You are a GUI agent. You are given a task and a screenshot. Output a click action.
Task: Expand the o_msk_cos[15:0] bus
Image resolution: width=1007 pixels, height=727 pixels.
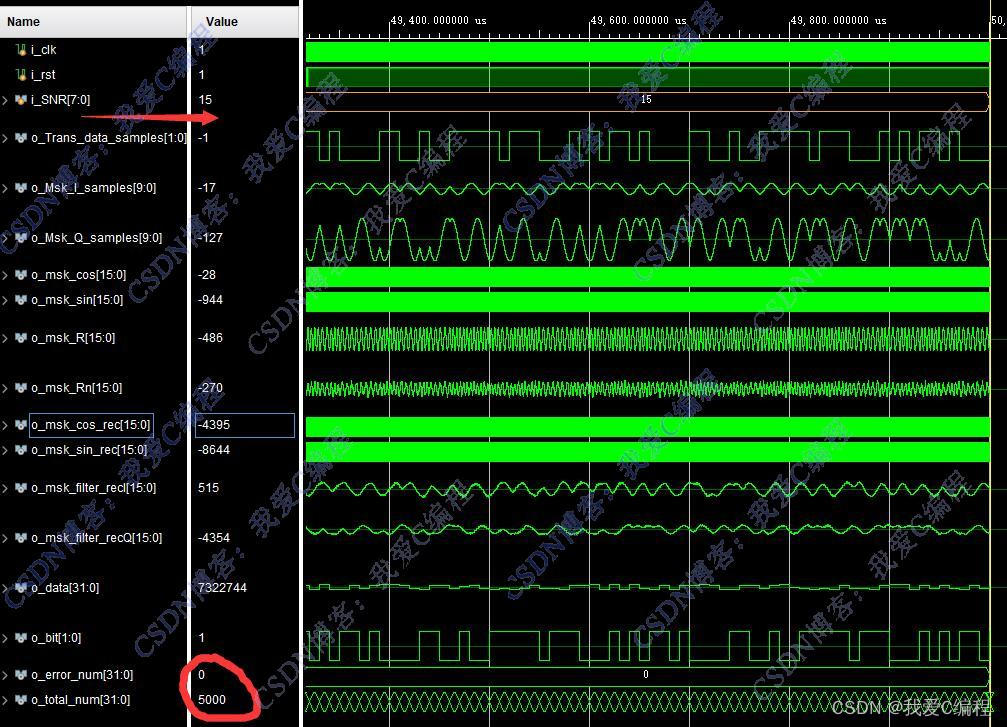point(5,275)
